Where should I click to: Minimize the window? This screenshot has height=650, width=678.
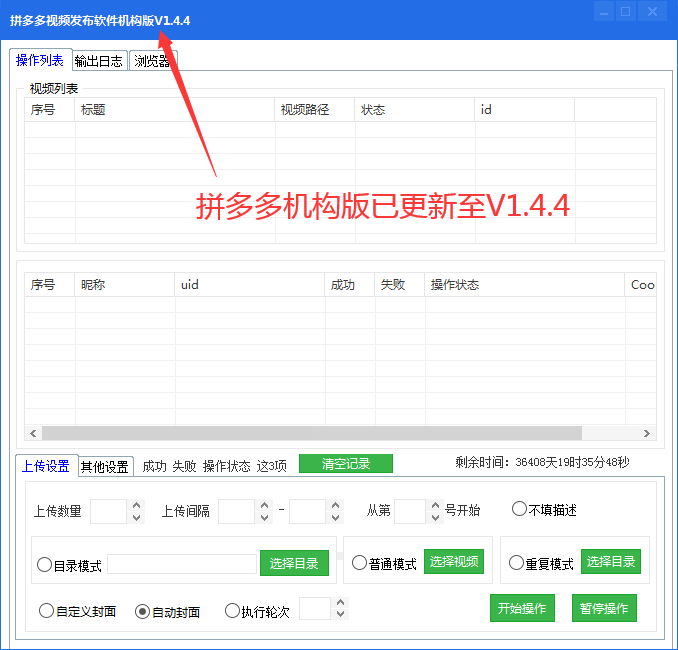(604, 12)
